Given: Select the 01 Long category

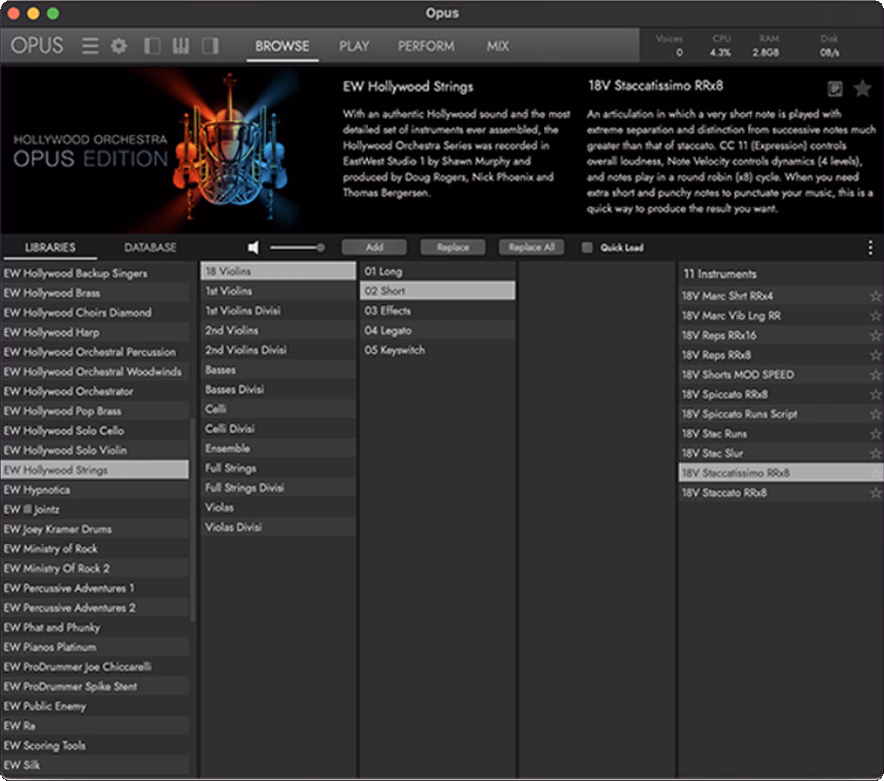Looking at the screenshot, I should coord(437,271).
